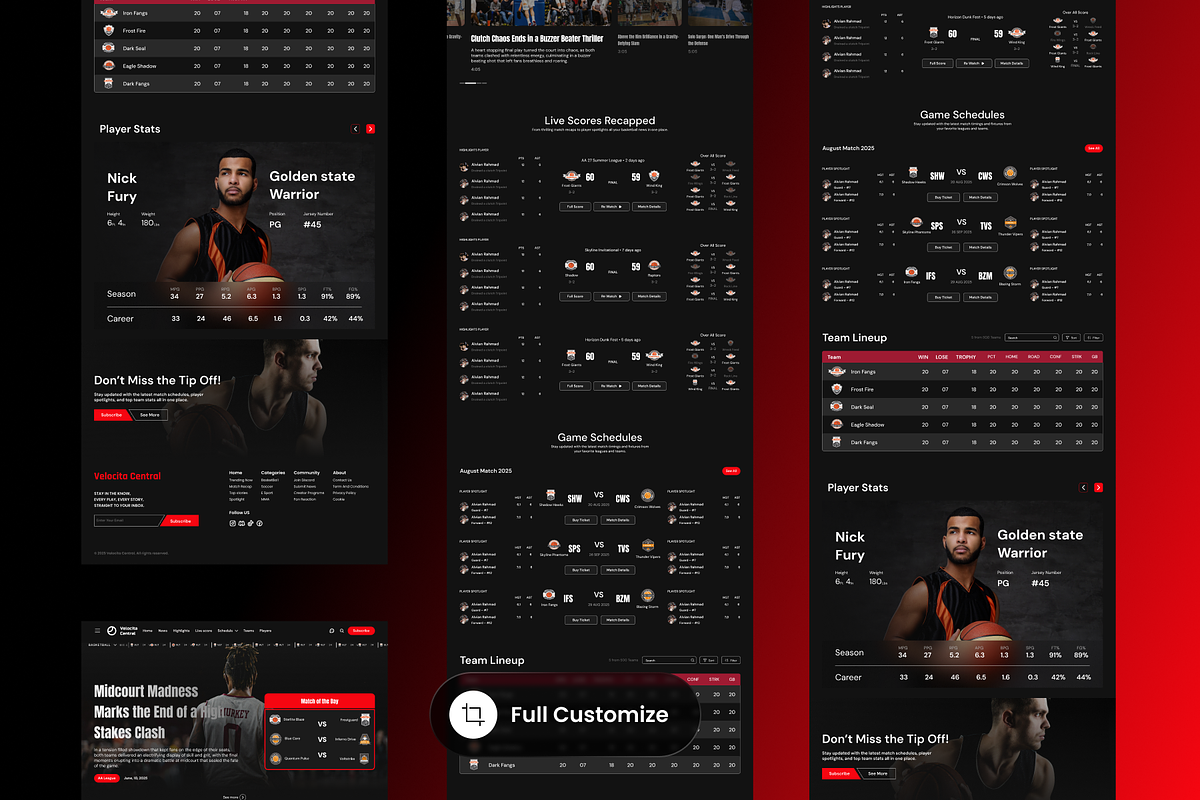Open the Clutch Chaos buzzer beater headline
This screenshot has height=800, width=1200.
click(x=537, y=38)
